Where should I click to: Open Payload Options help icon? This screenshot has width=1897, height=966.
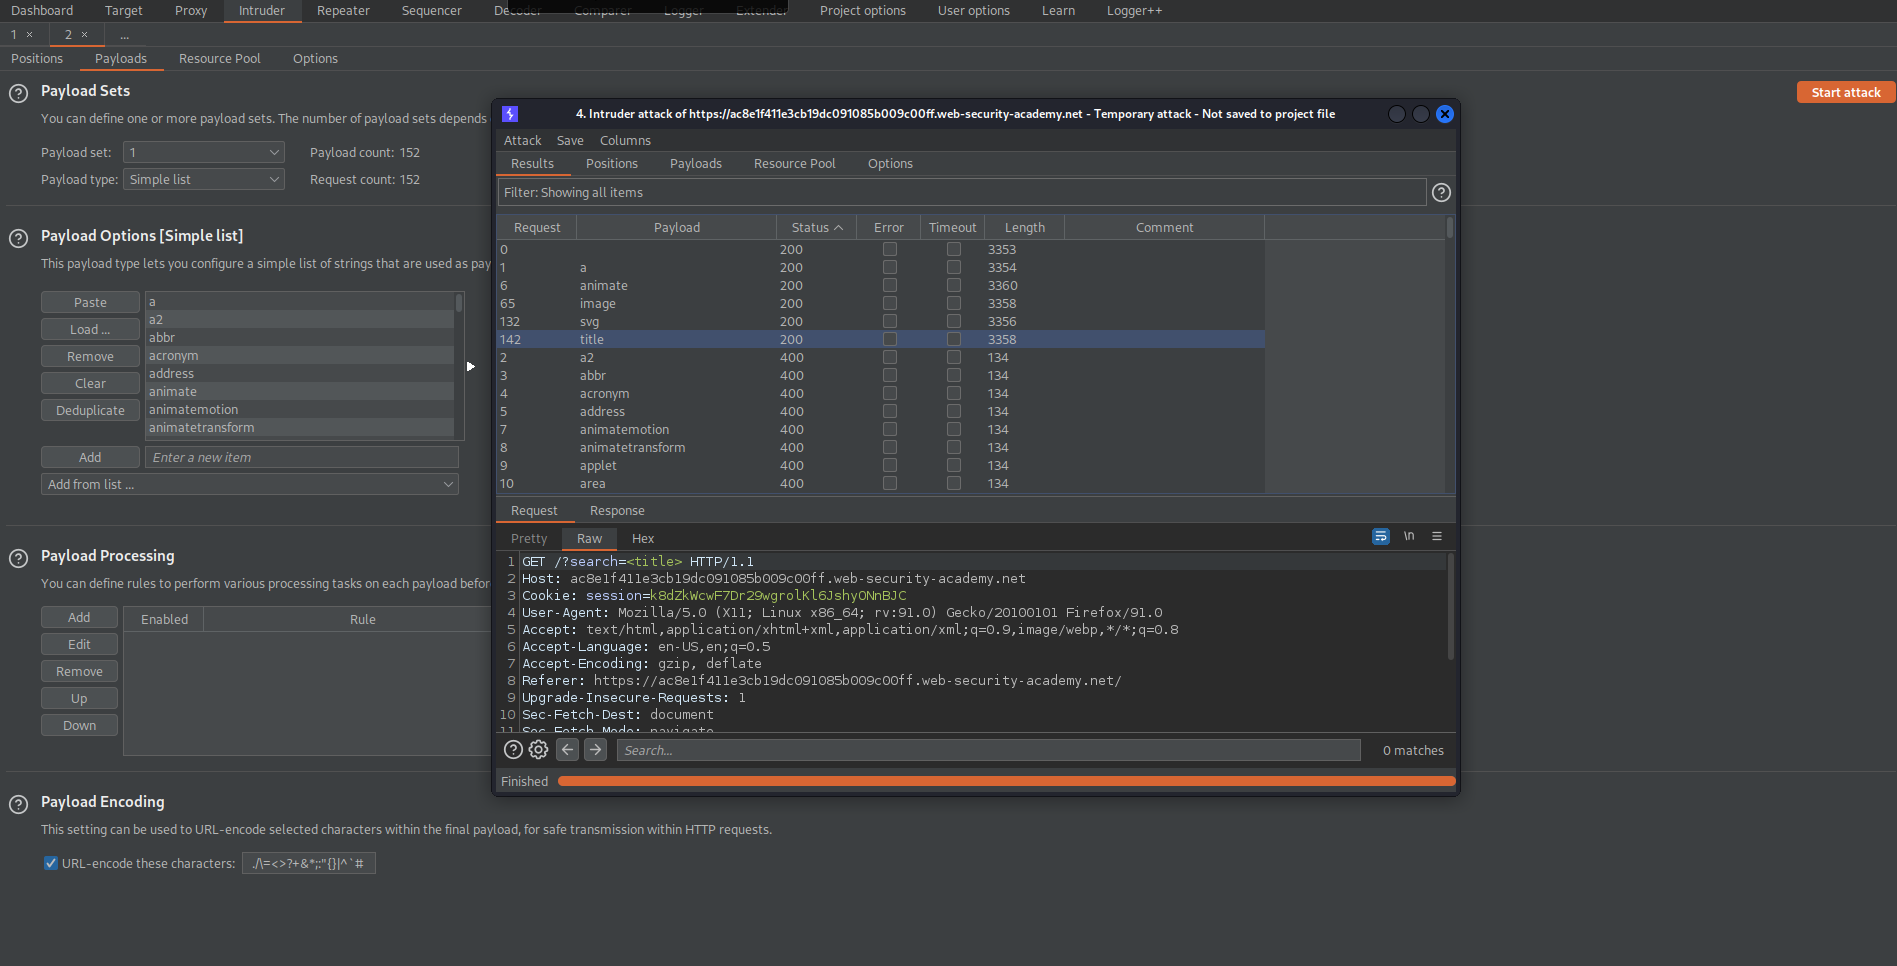coord(18,238)
